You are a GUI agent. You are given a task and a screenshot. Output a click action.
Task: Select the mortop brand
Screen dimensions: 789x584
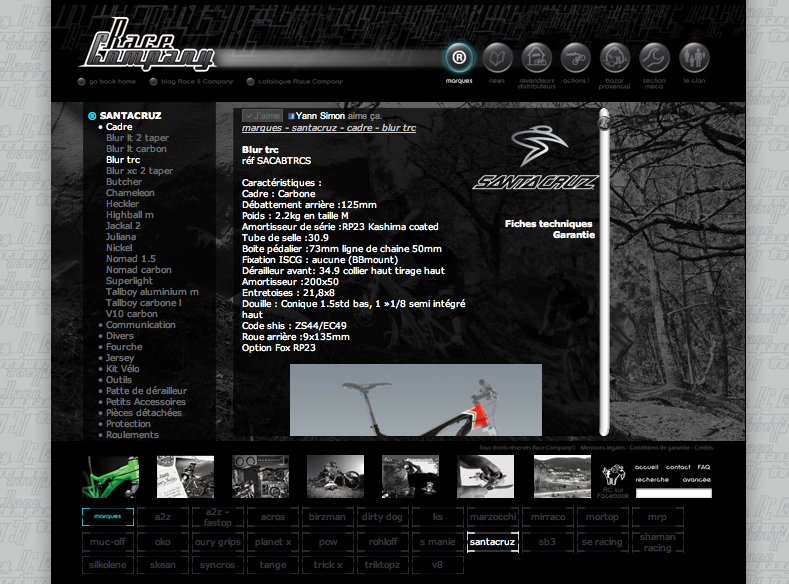pos(602,517)
